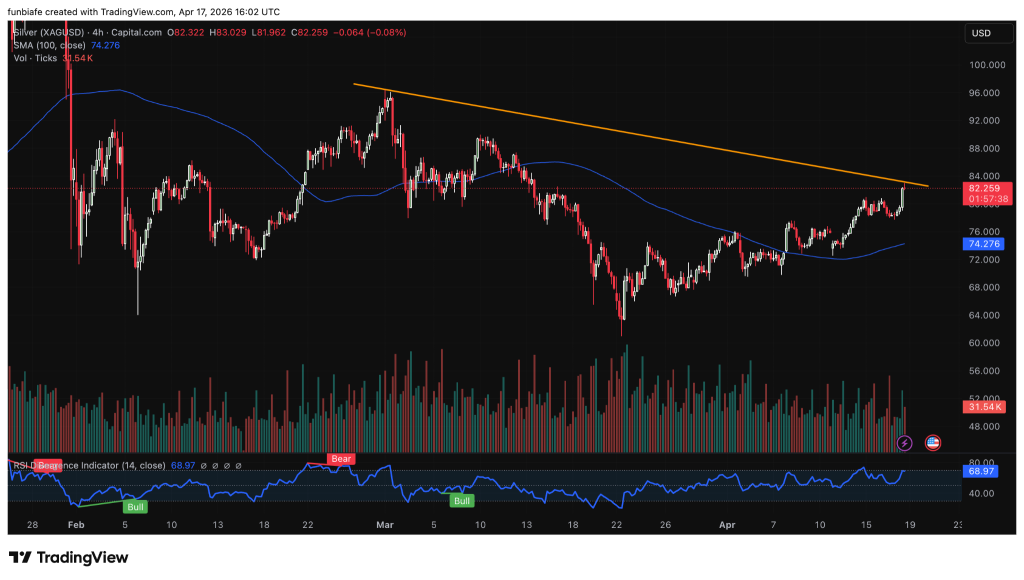Click the Feb label on time axis
Viewport: 1024px width, 580px height.
point(77,524)
